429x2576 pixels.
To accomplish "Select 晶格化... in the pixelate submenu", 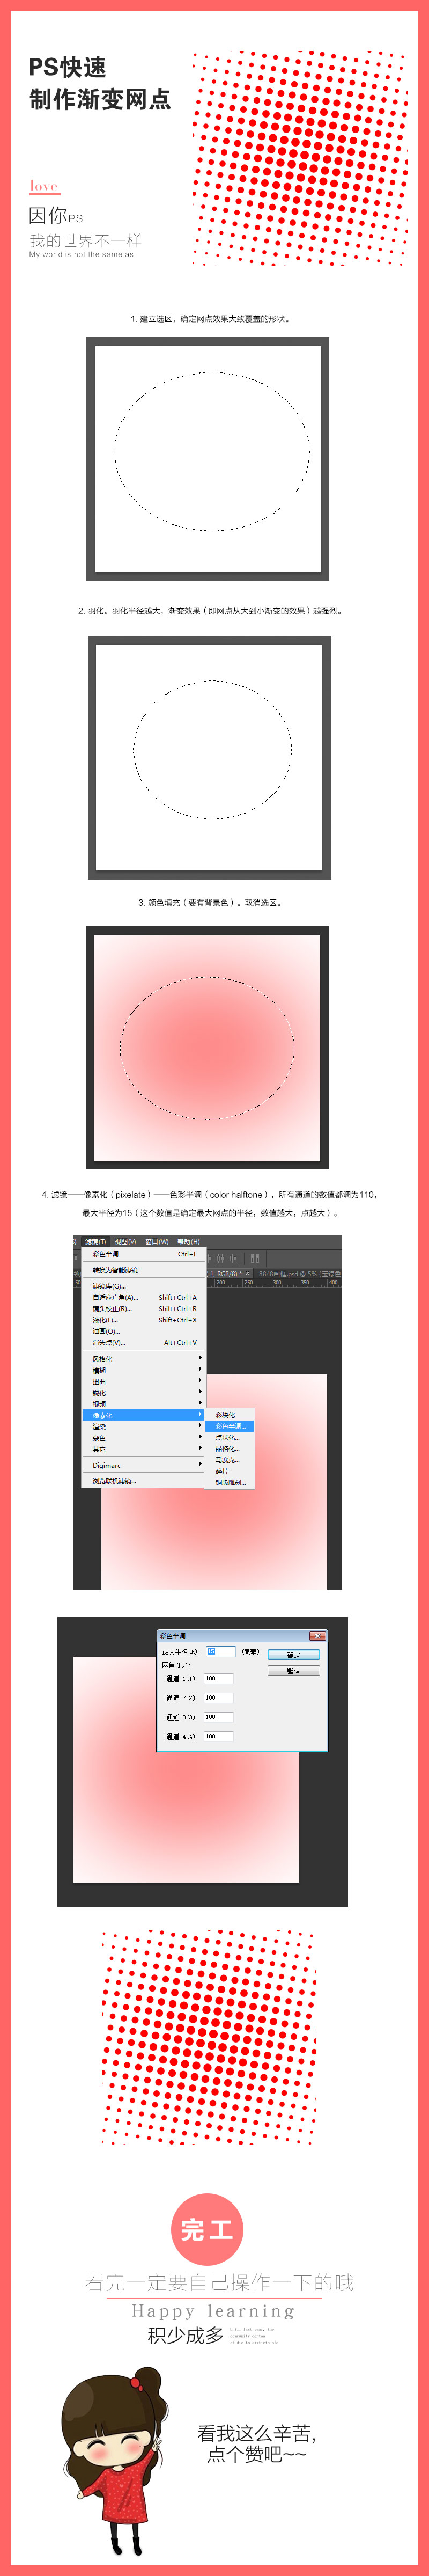I will coord(230,1449).
